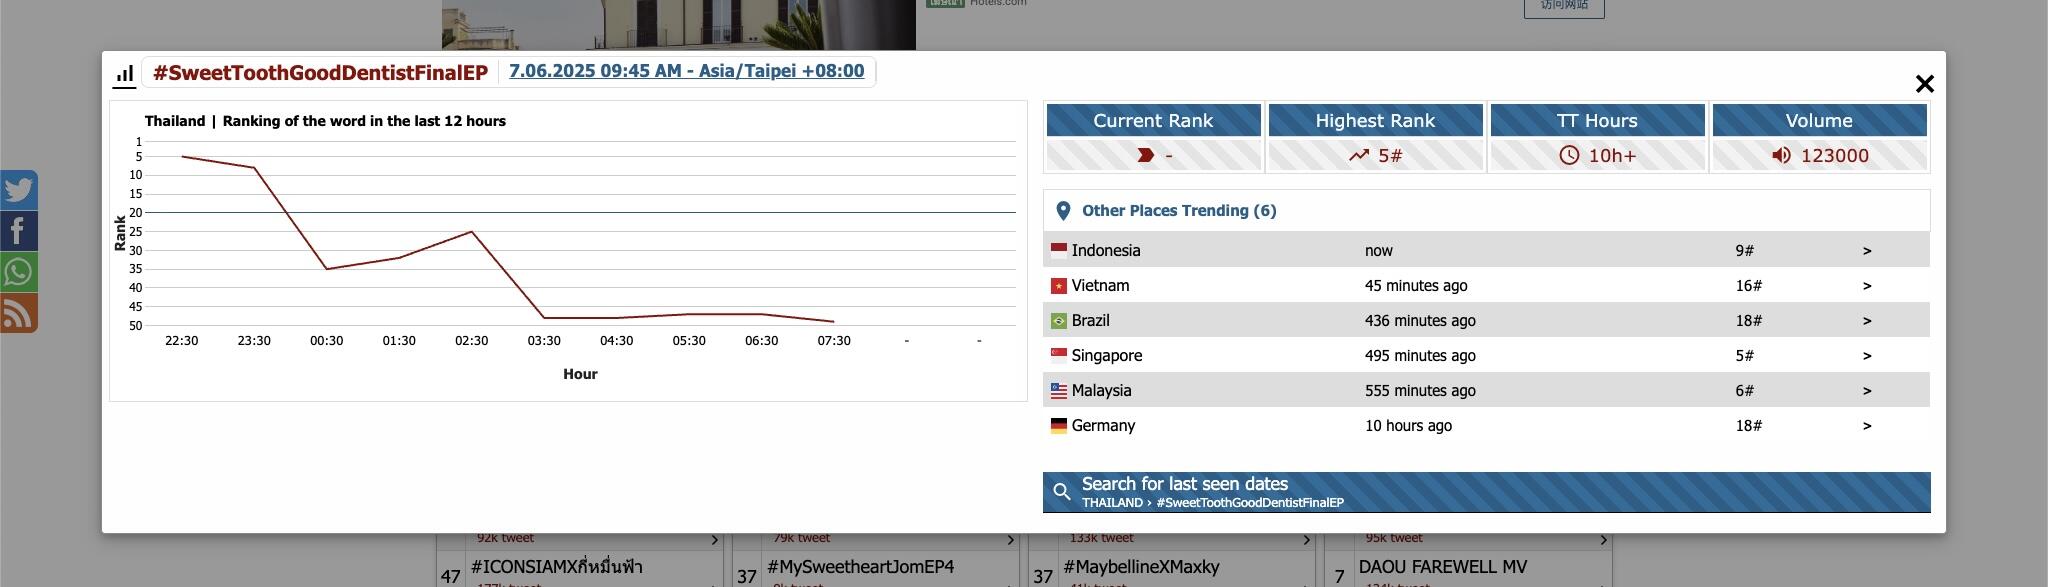Open the RSS feed icon

[18, 313]
